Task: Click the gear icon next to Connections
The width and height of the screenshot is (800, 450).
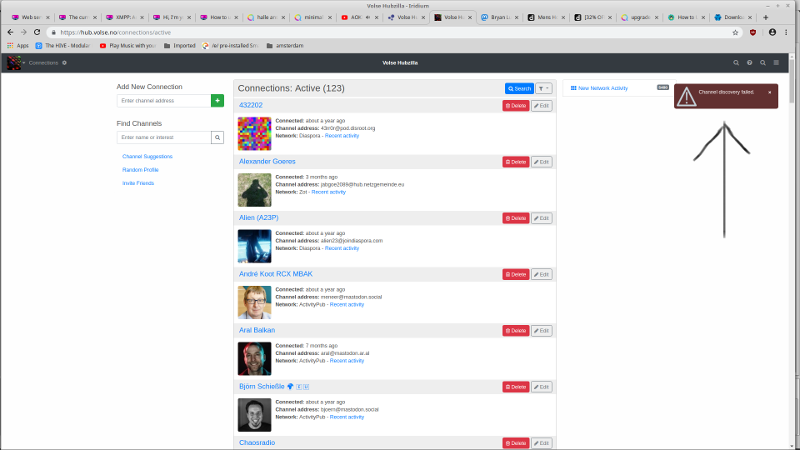Action: coord(65,63)
